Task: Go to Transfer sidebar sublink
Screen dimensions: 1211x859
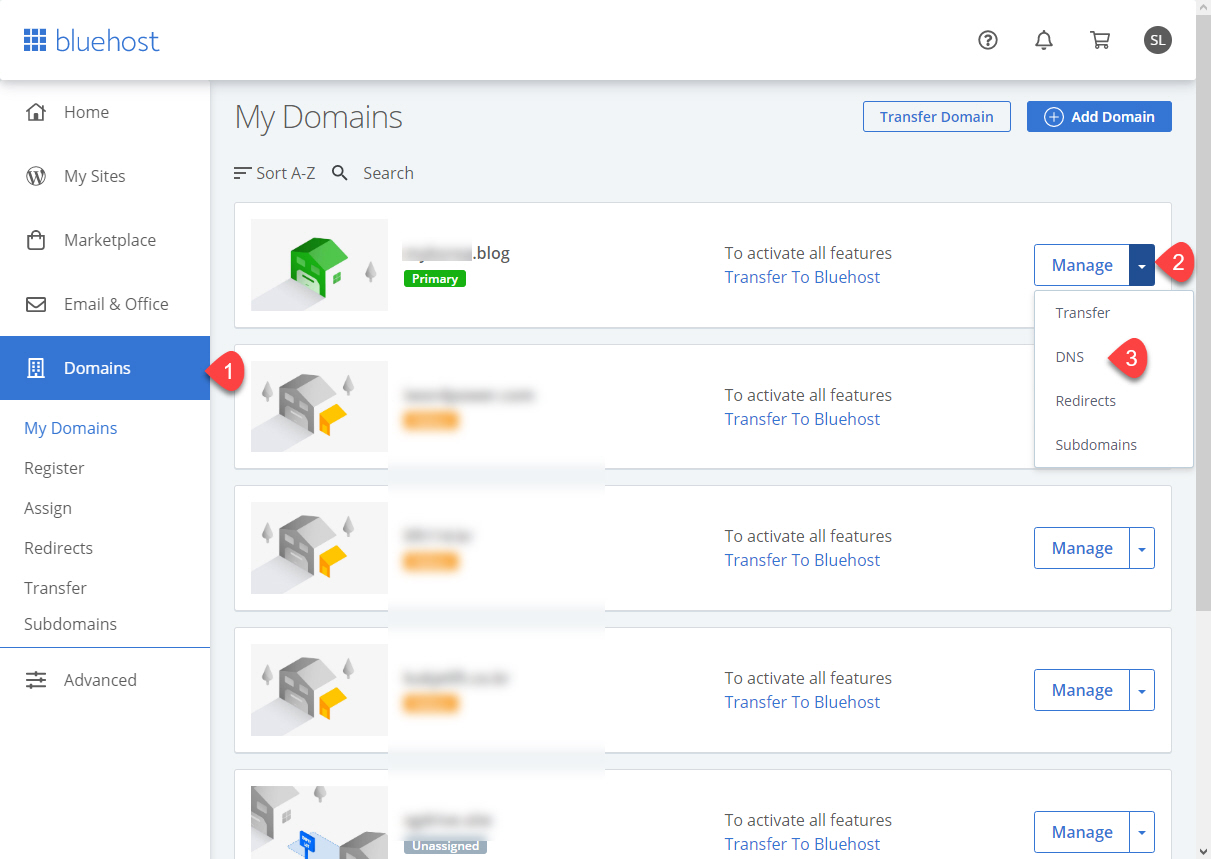Action: [x=55, y=588]
